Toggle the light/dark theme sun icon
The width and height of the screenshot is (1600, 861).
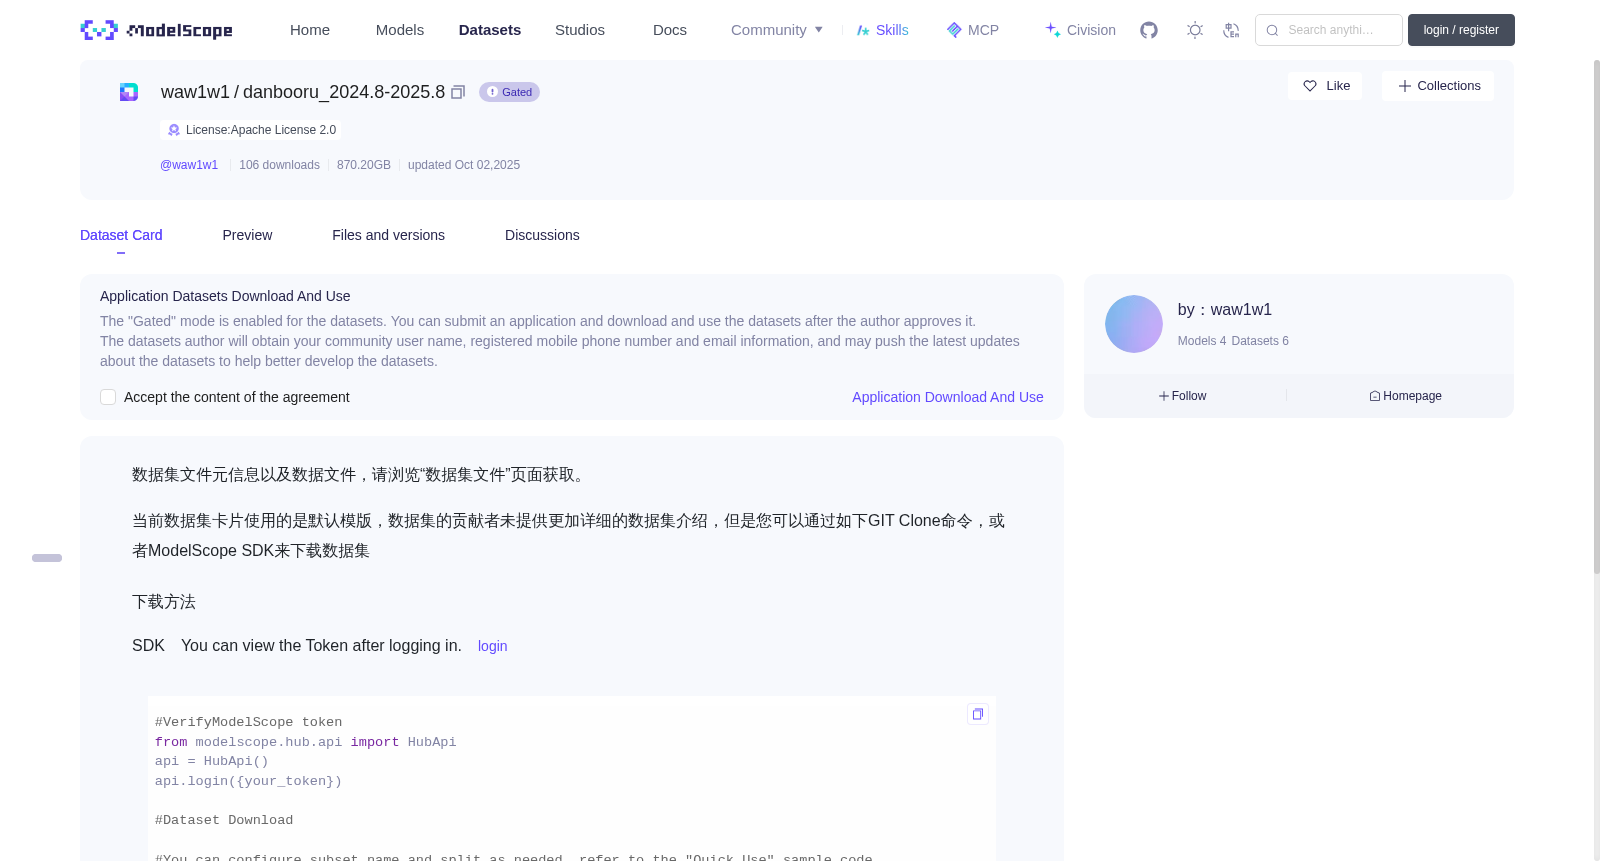(1195, 30)
